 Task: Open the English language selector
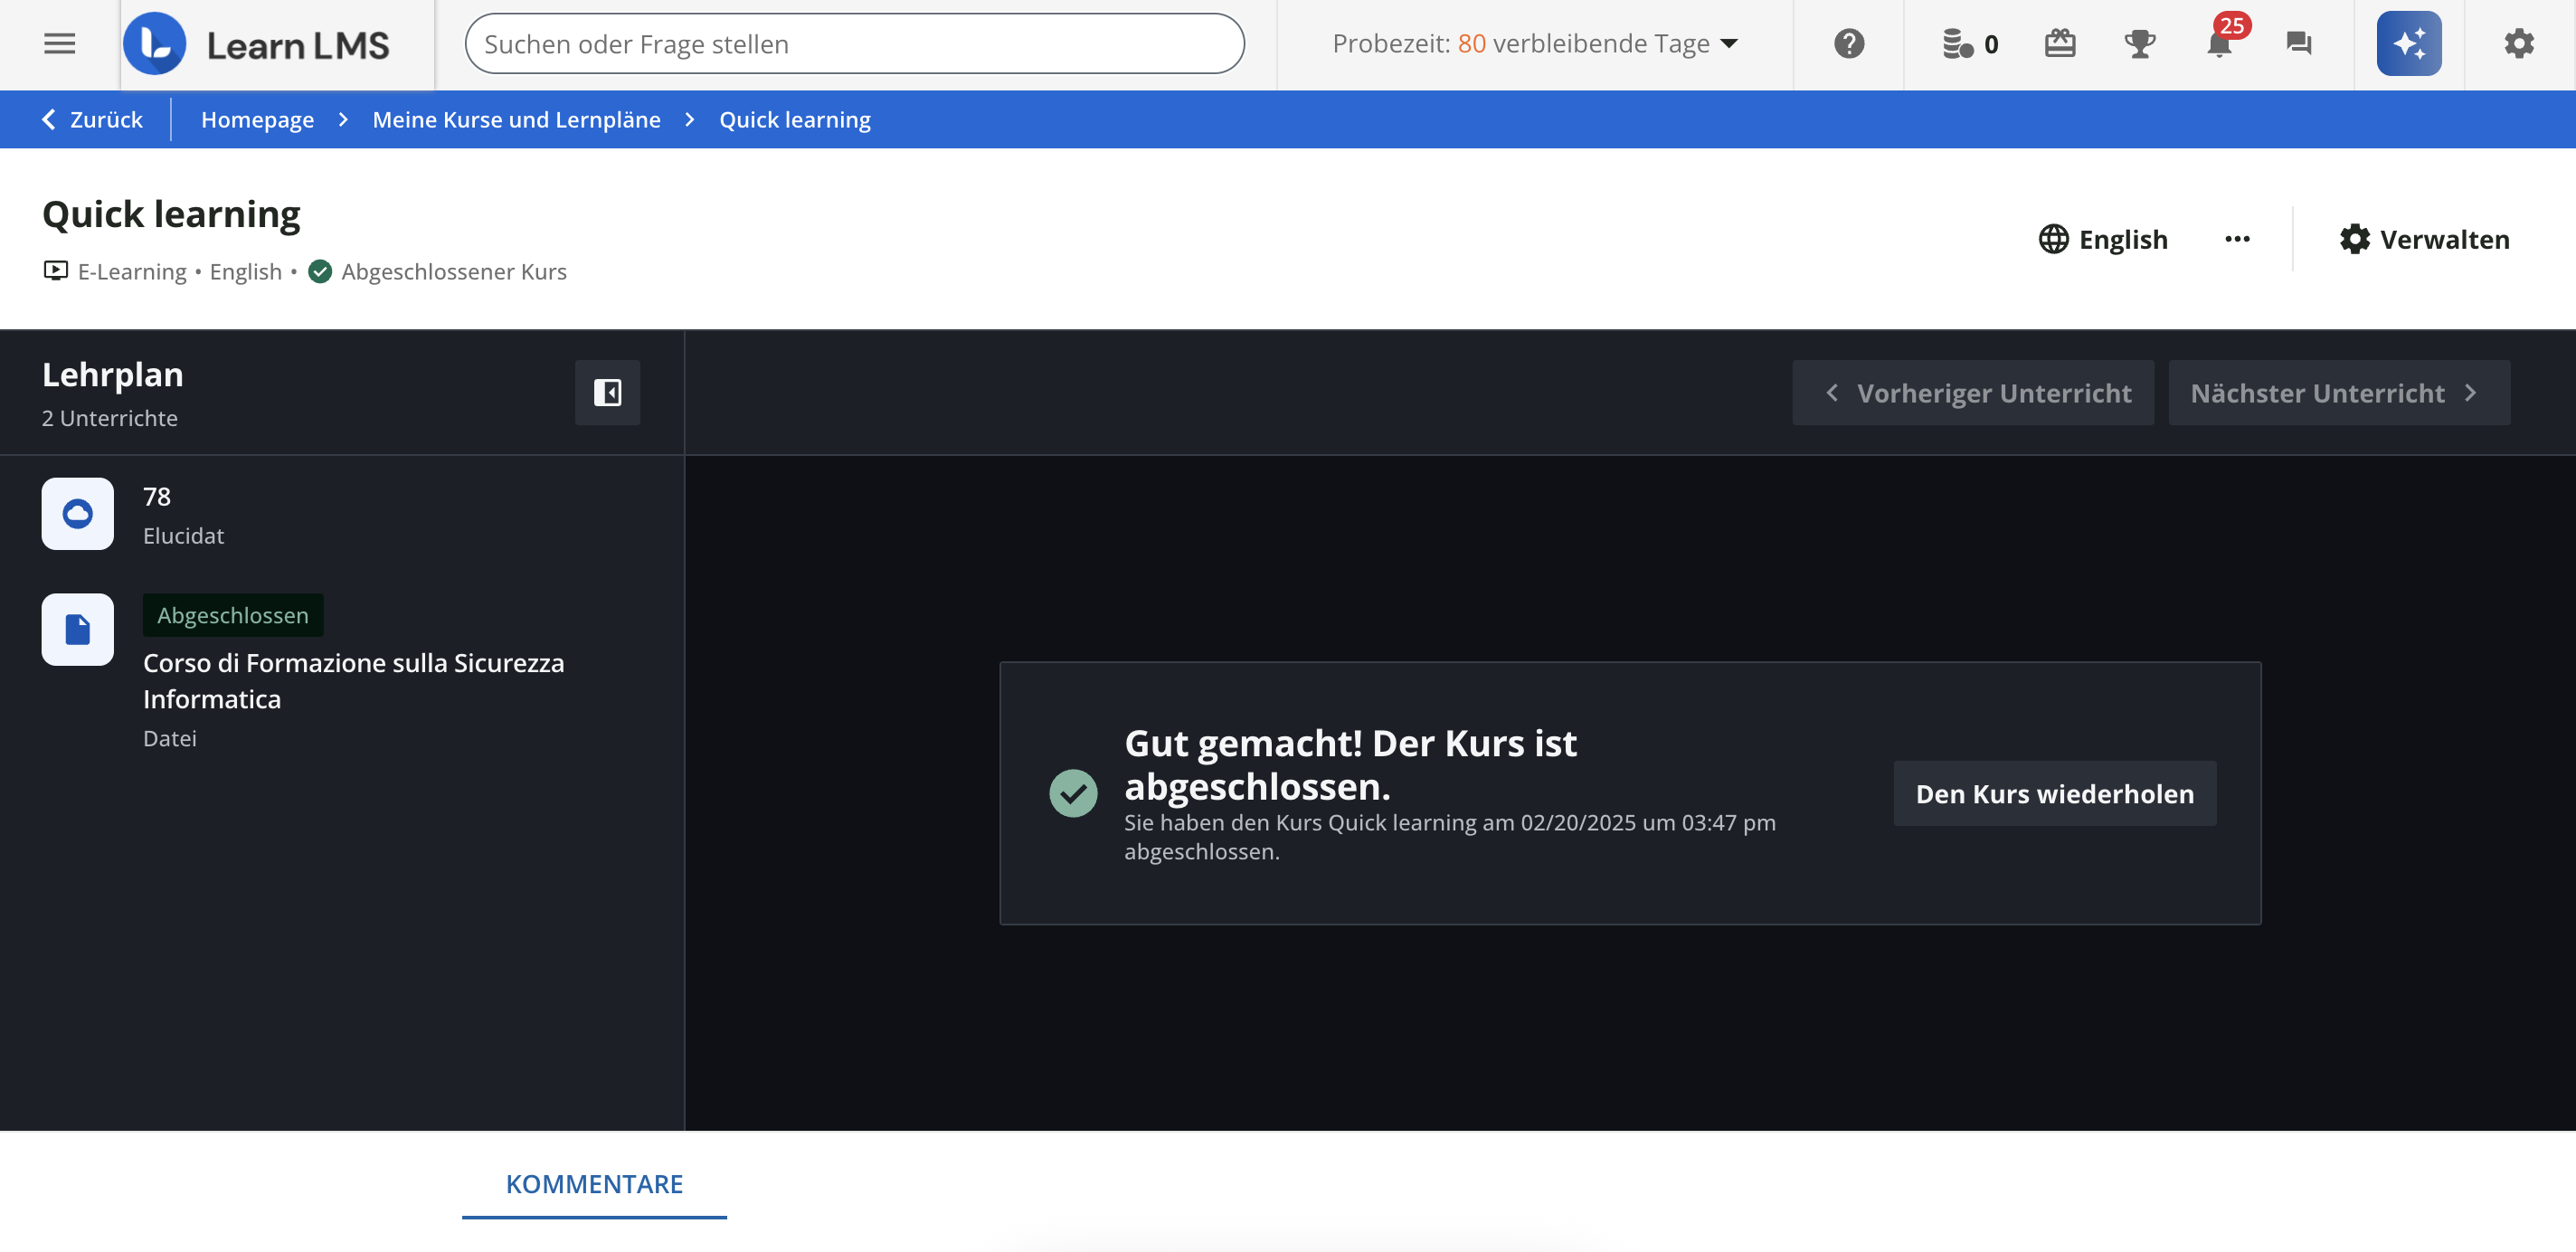pos(2103,239)
